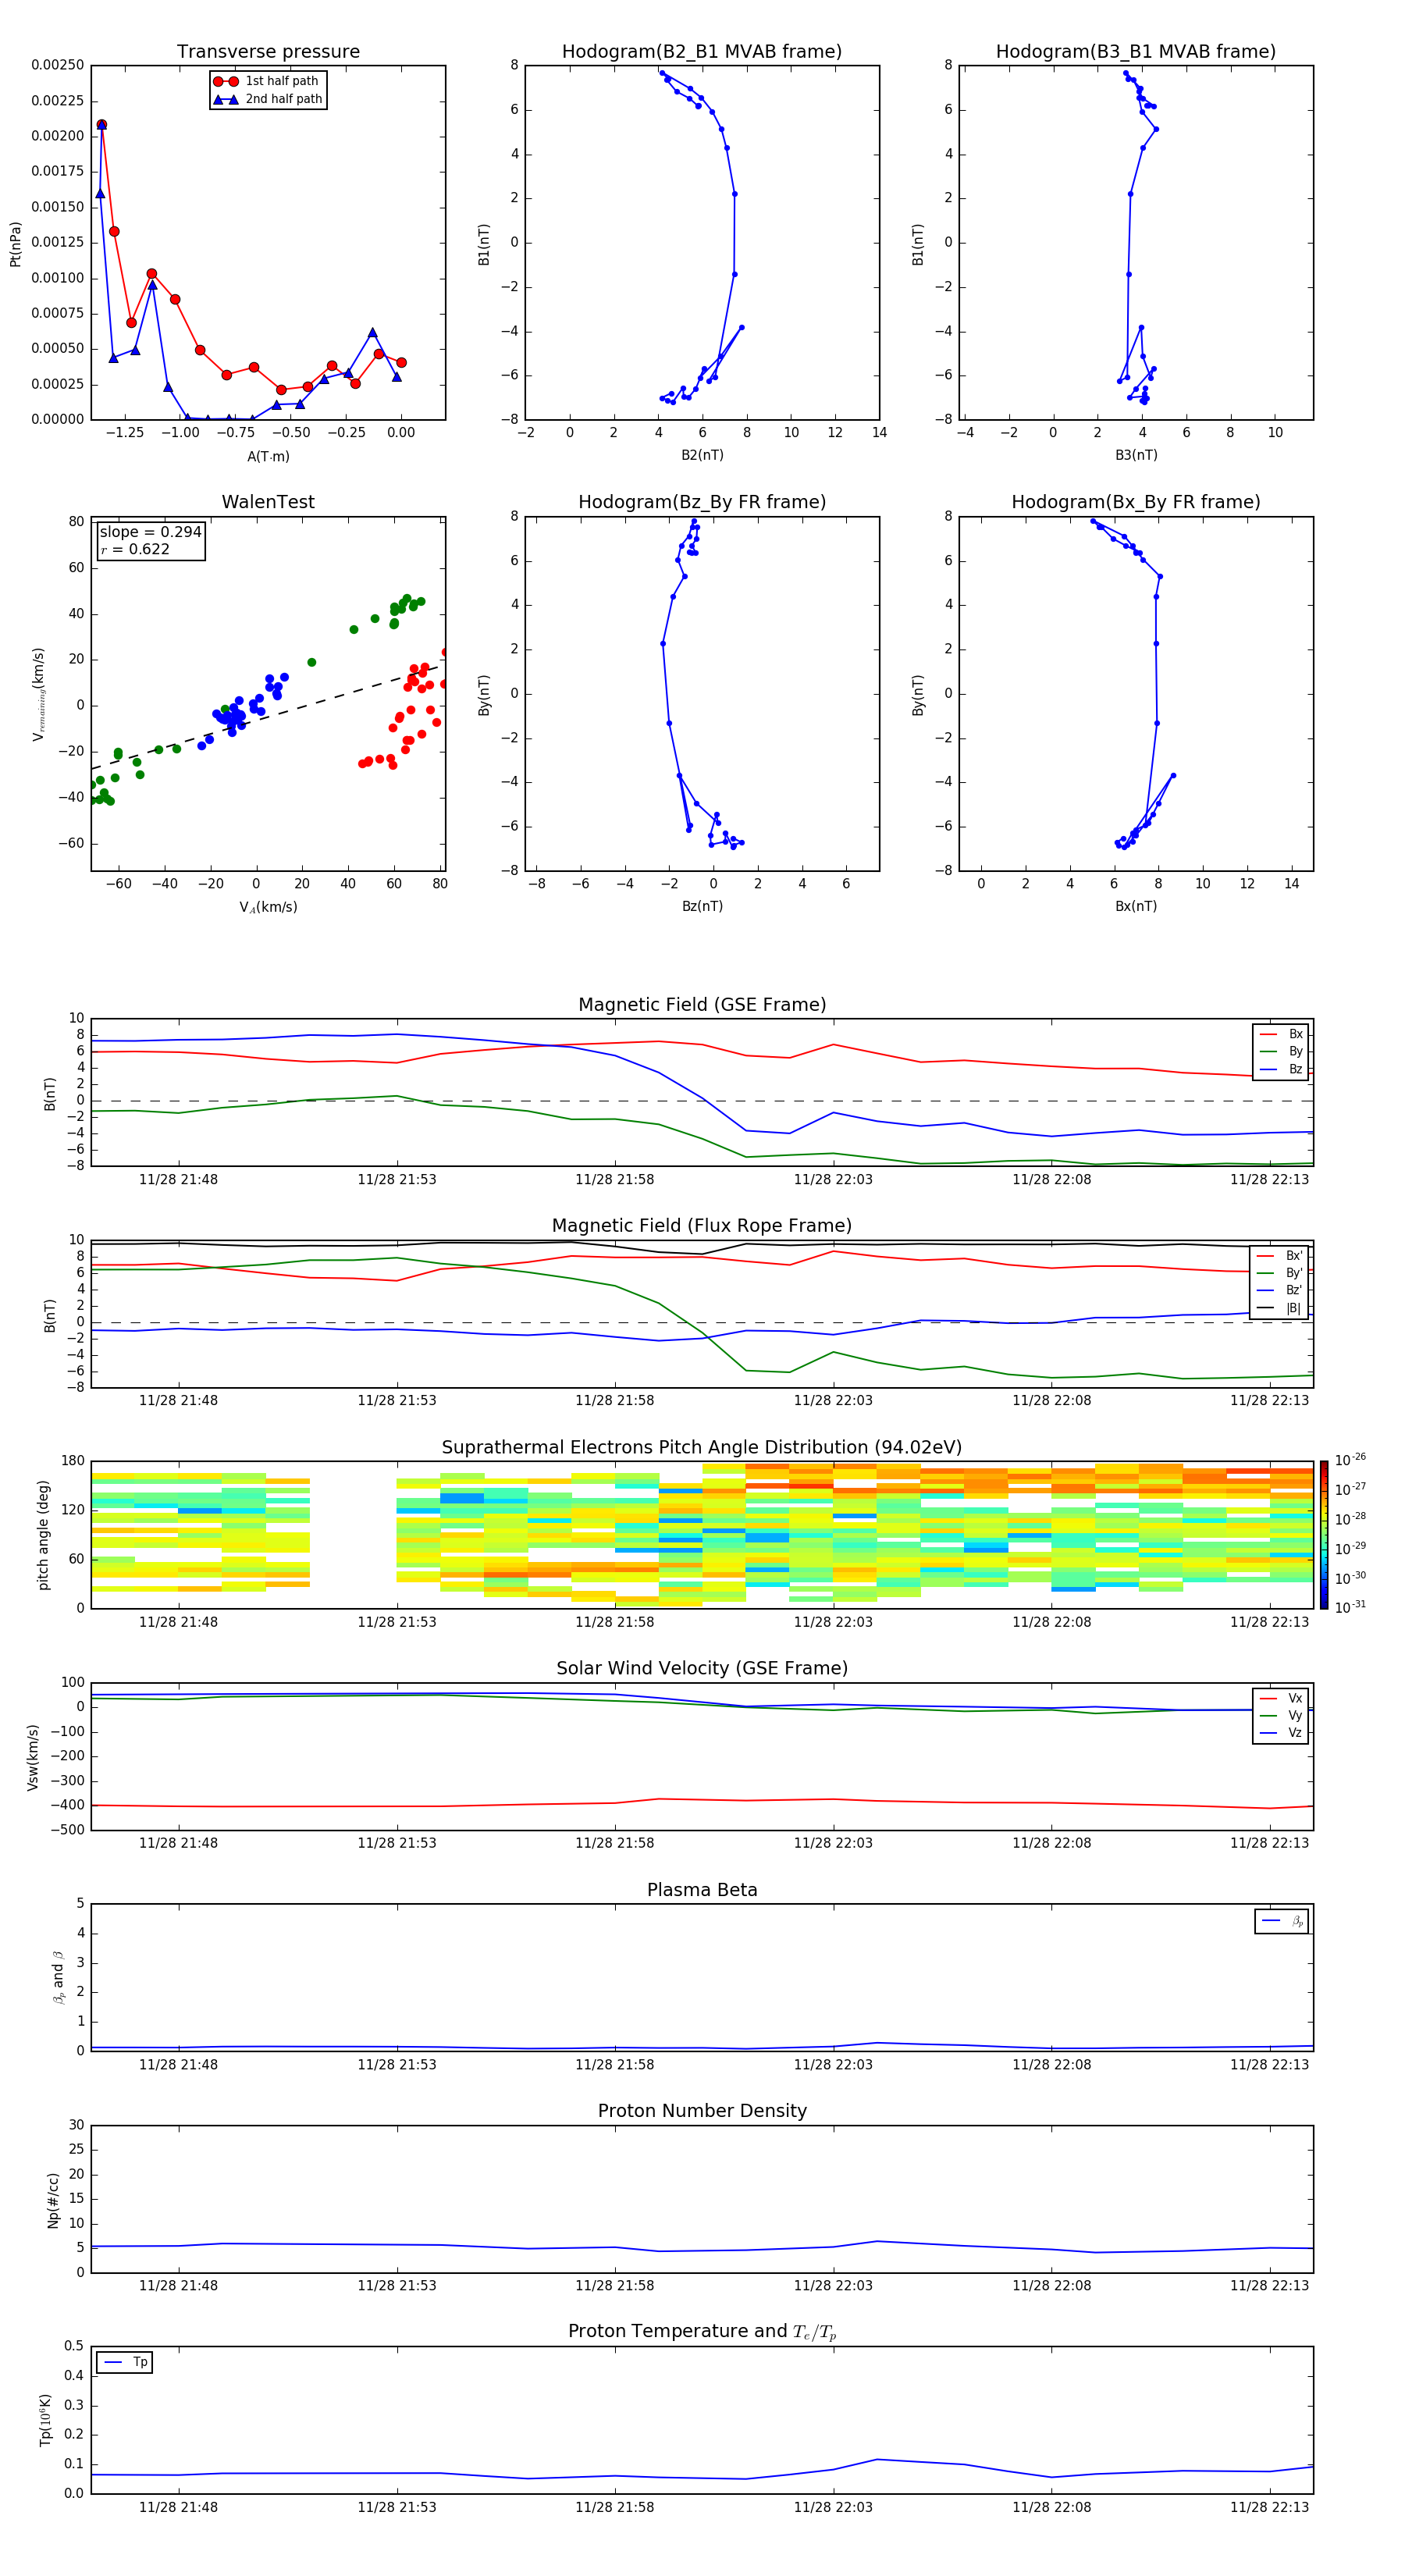This screenshot has width=1405, height=2576.
Task: Select the '2nd half path' legend entry
Action: 268,99
